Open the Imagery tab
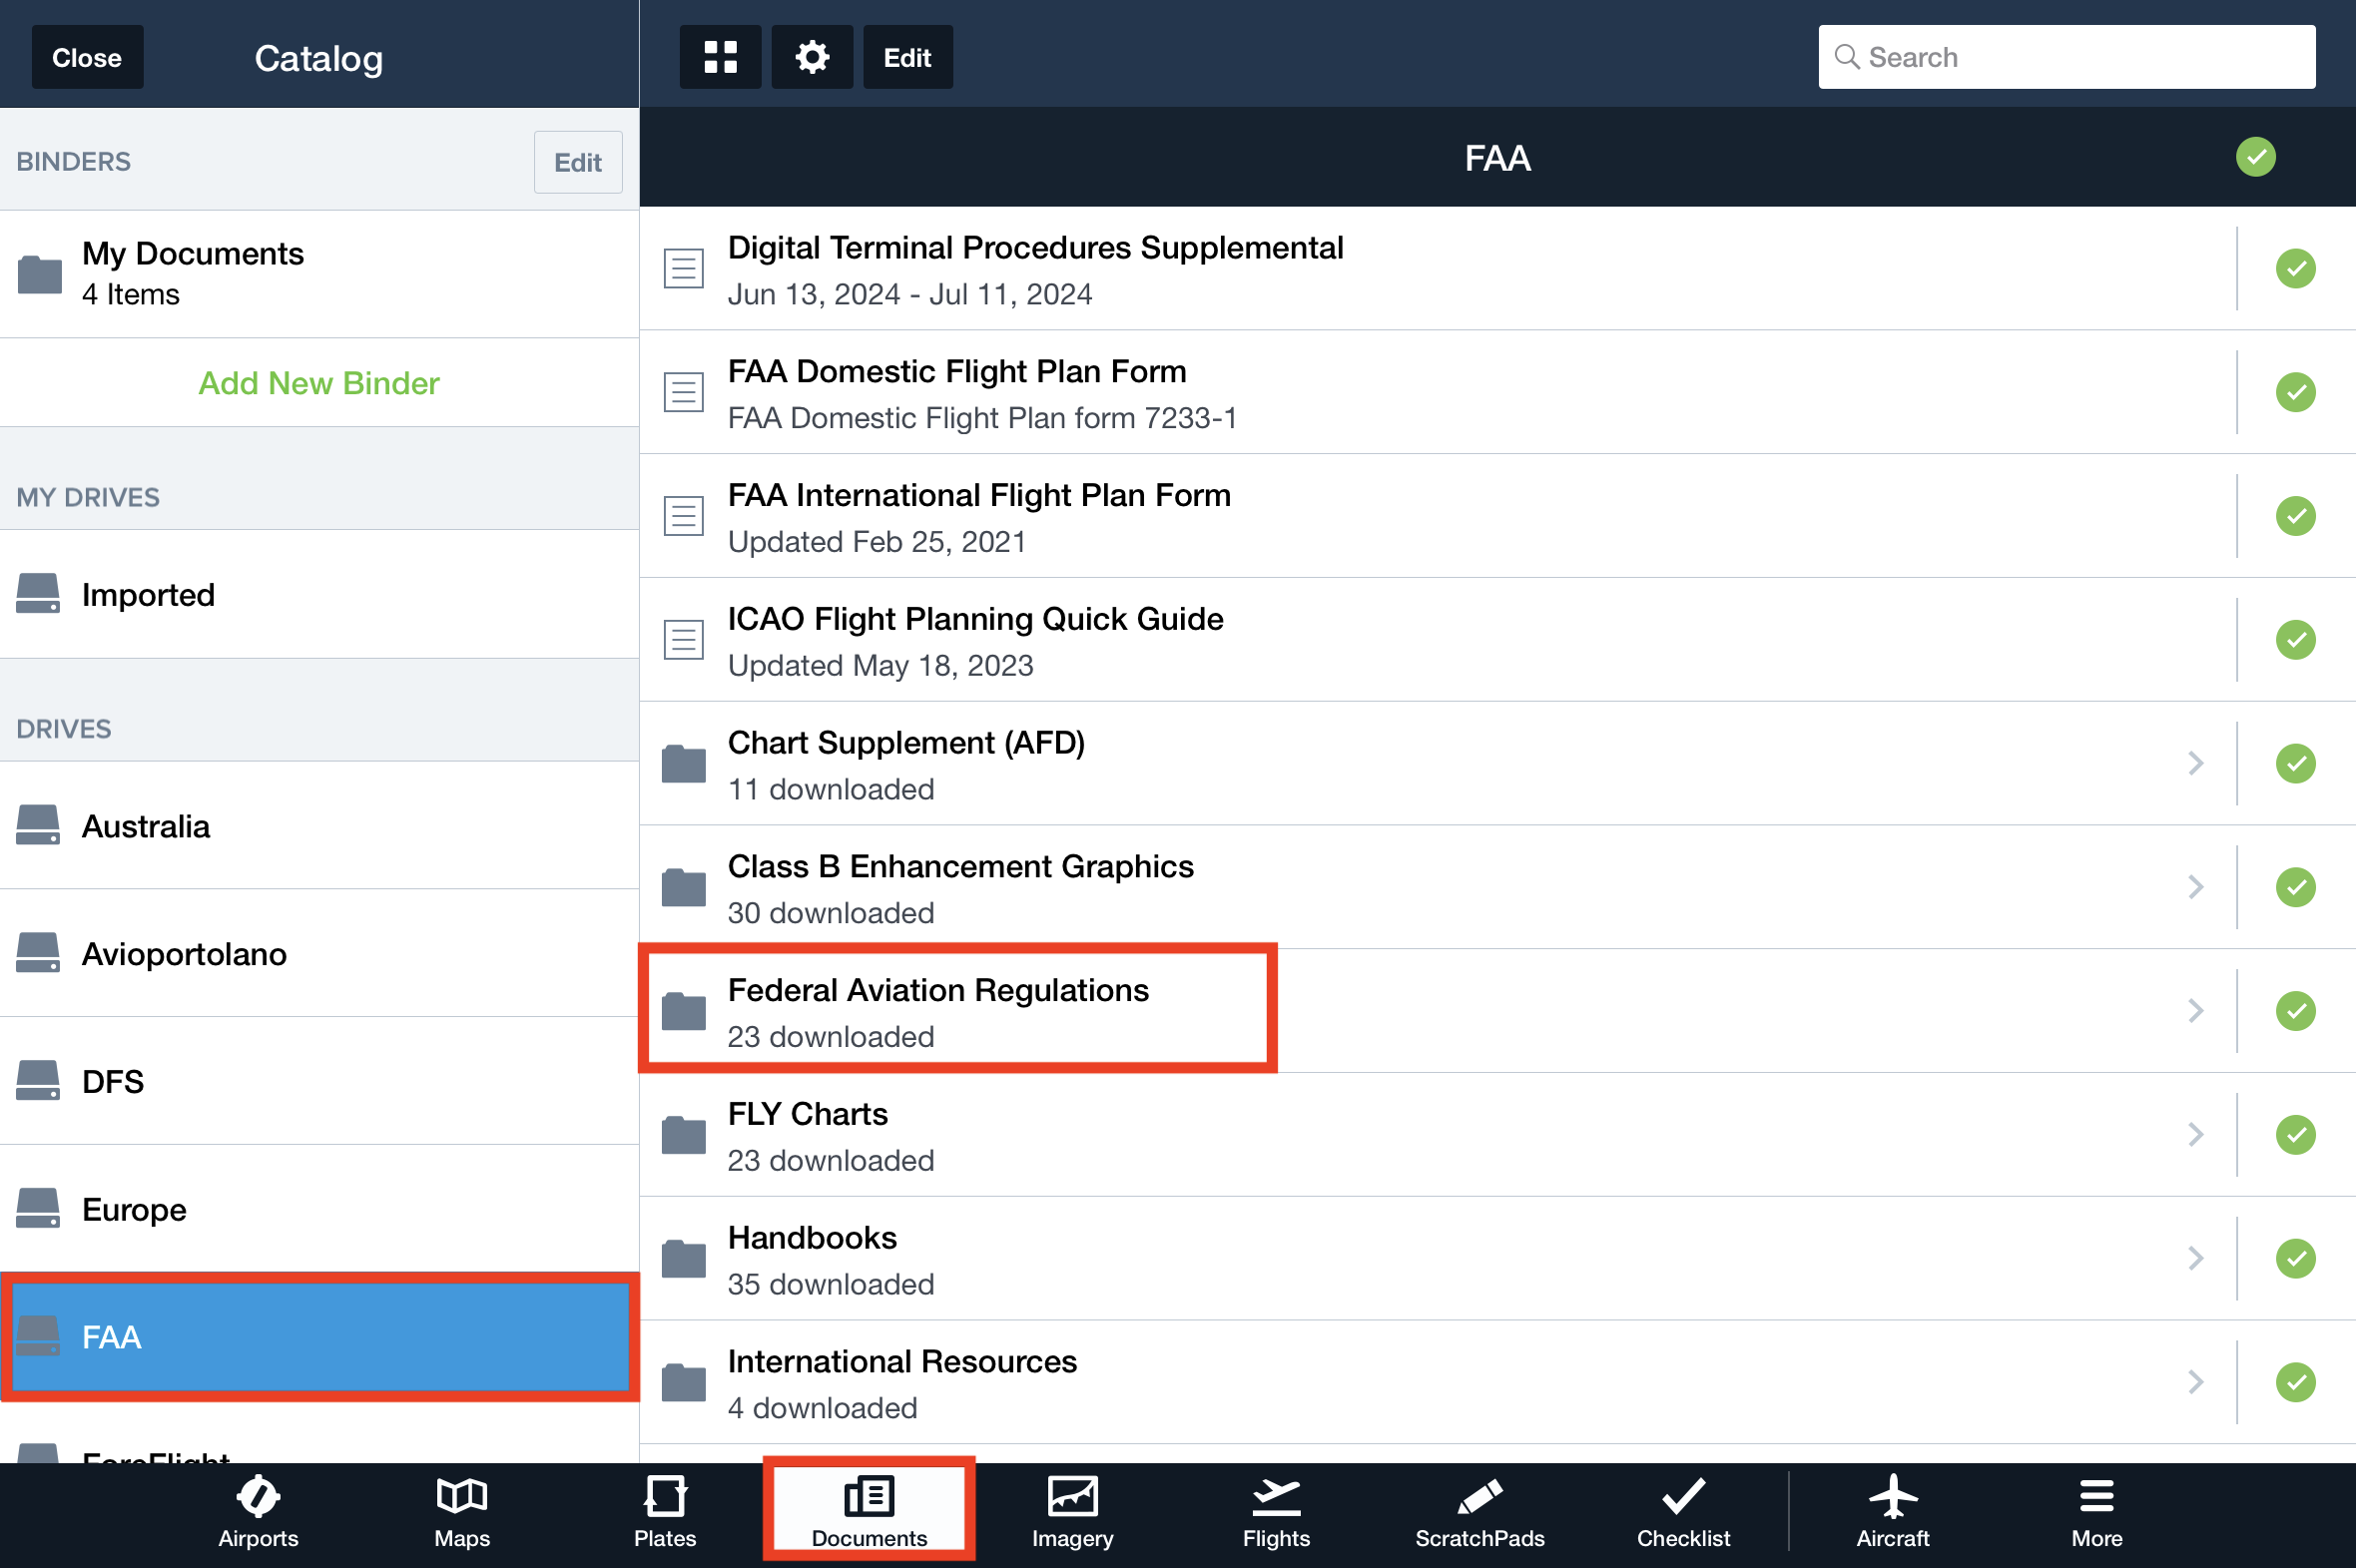Screen dimensions: 2356x1568 pos(1073,1513)
